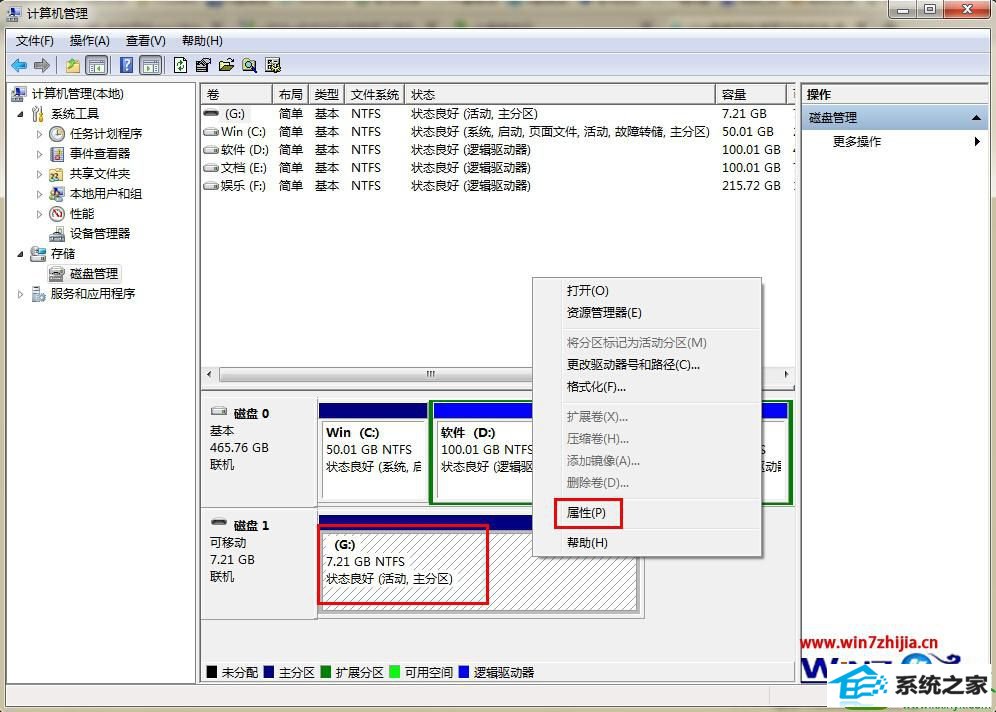This screenshot has height=712, width=996.
Task: Open 设备管理器 tree item
Action: [100, 234]
